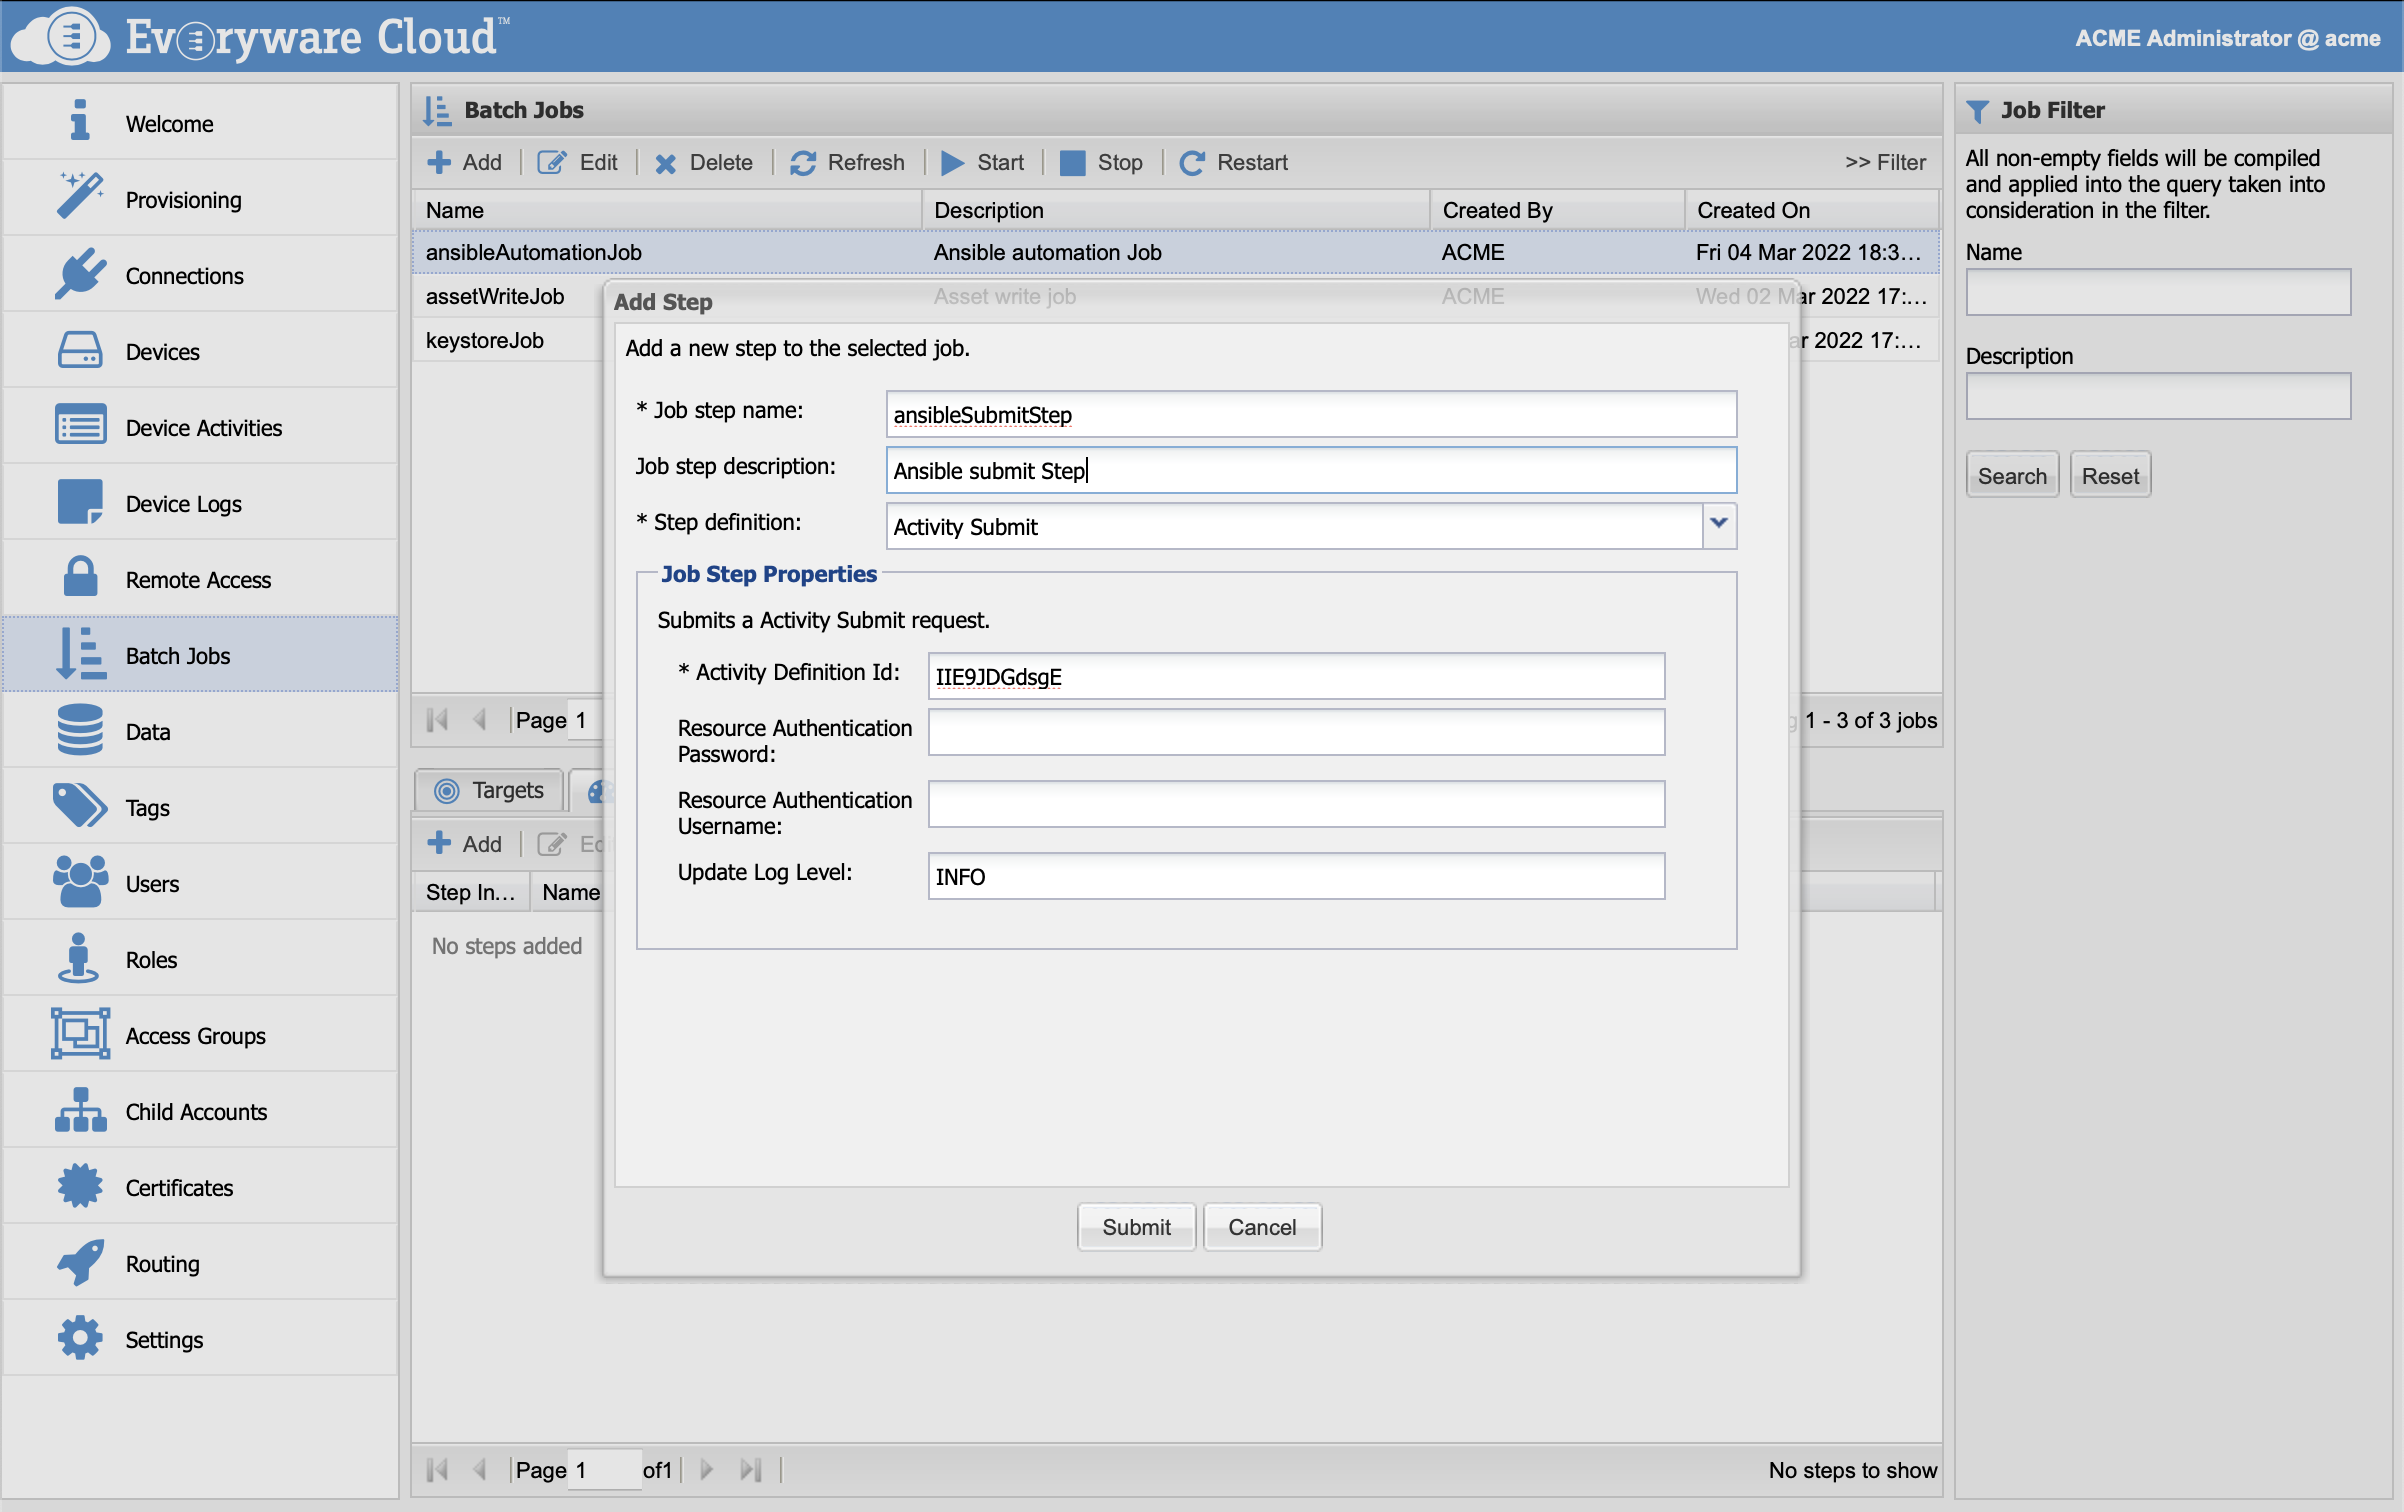2404x1512 pixels.
Task: Click the Provisioning wand icon
Action: 80,197
